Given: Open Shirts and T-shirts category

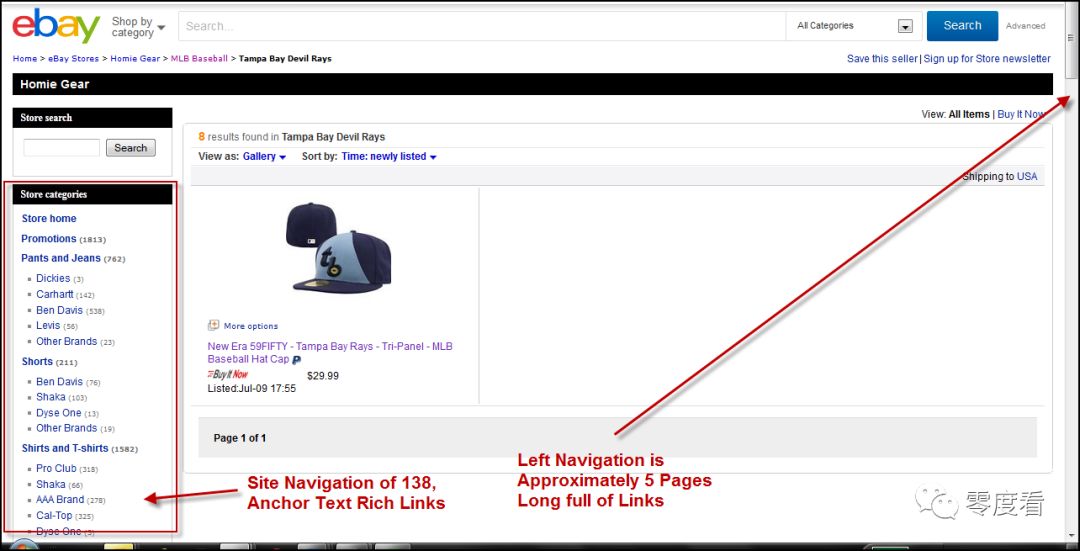Looking at the screenshot, I should [65, 448].
